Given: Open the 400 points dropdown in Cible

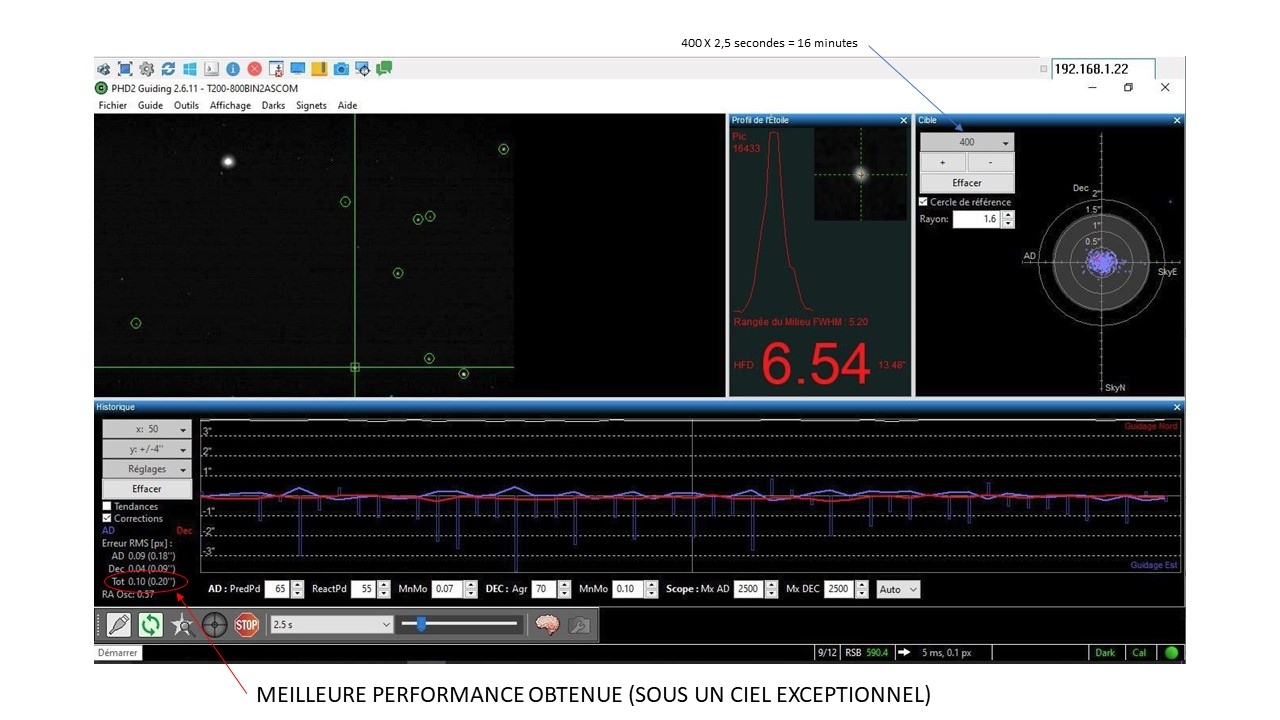Looking at the screenshot, I should point(967,142).
